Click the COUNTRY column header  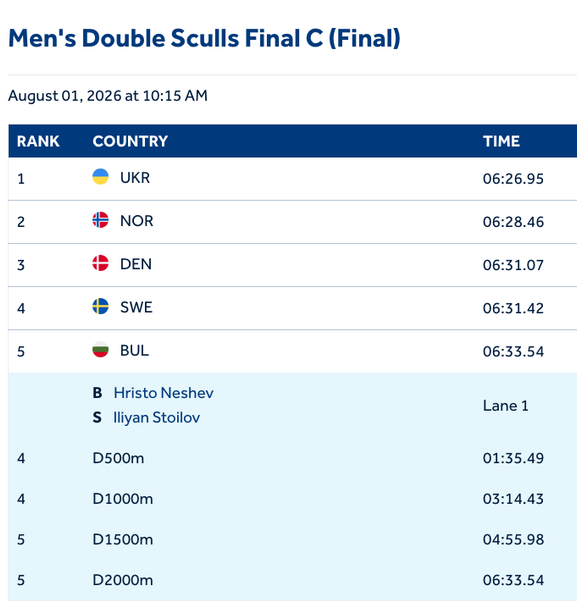[130, 141]
